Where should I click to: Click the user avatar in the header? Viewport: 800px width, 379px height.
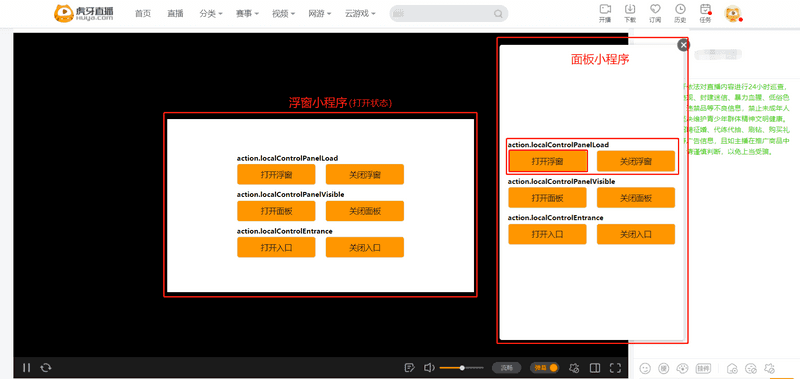point(733,14)
